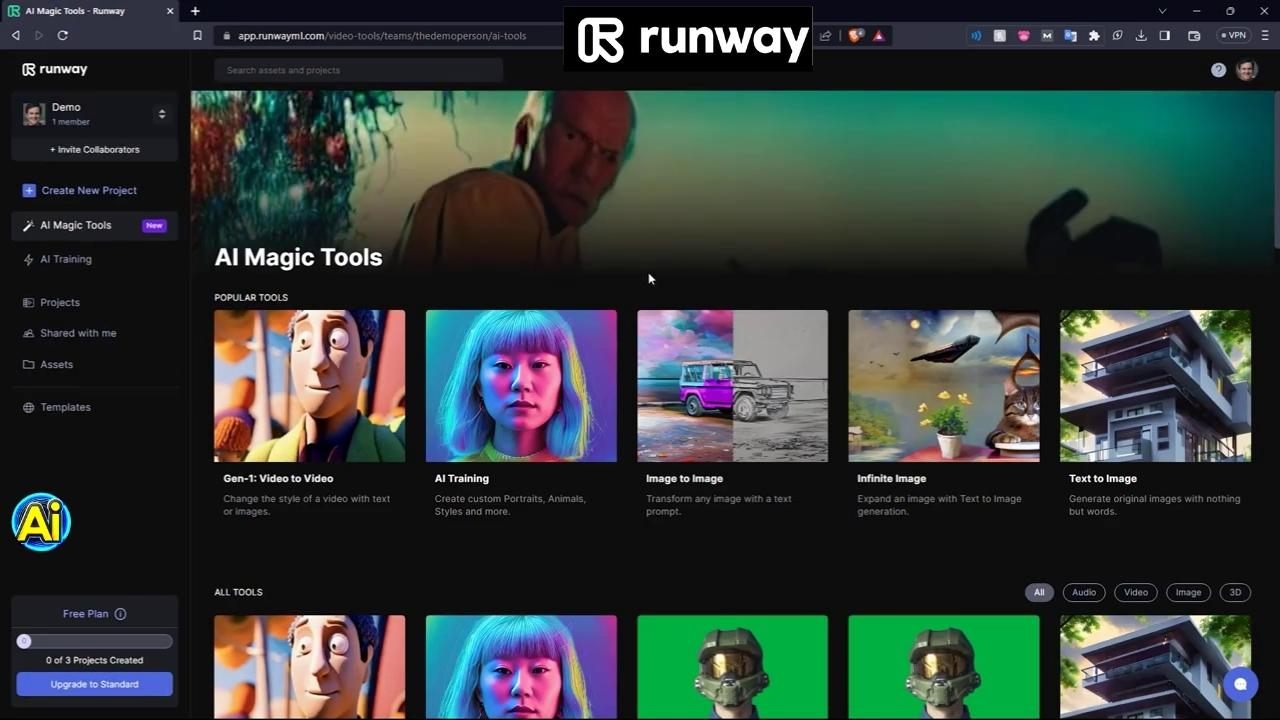Click the Runway logo in sidebar
The width and height of the screenshot is (1280, 720).
(55, 70)
